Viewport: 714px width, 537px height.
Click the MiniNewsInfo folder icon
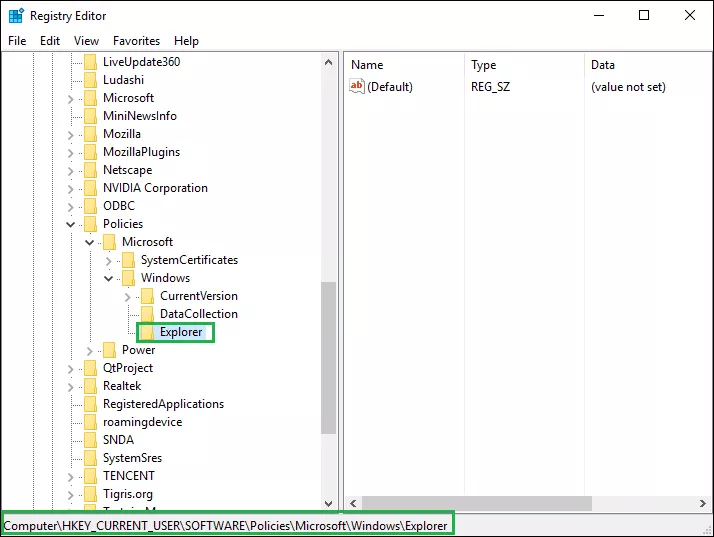tap(91, 116)
